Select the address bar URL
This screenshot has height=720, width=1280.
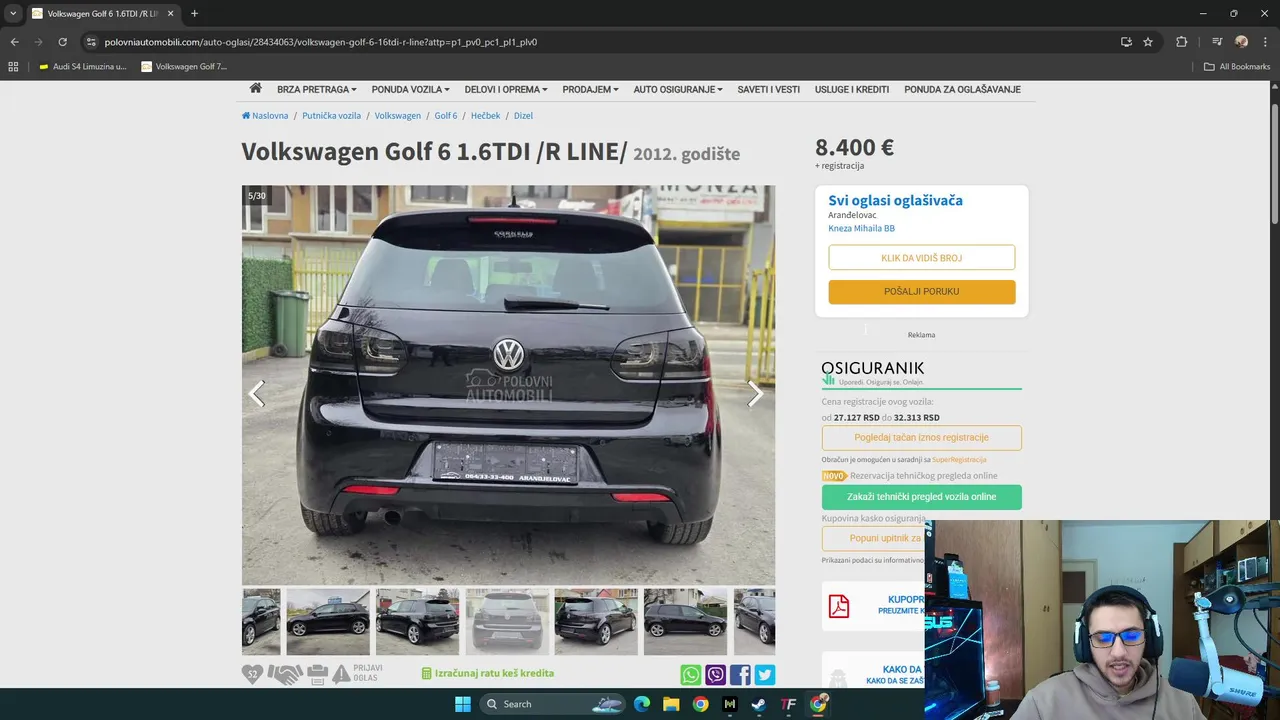click(320, 42)
